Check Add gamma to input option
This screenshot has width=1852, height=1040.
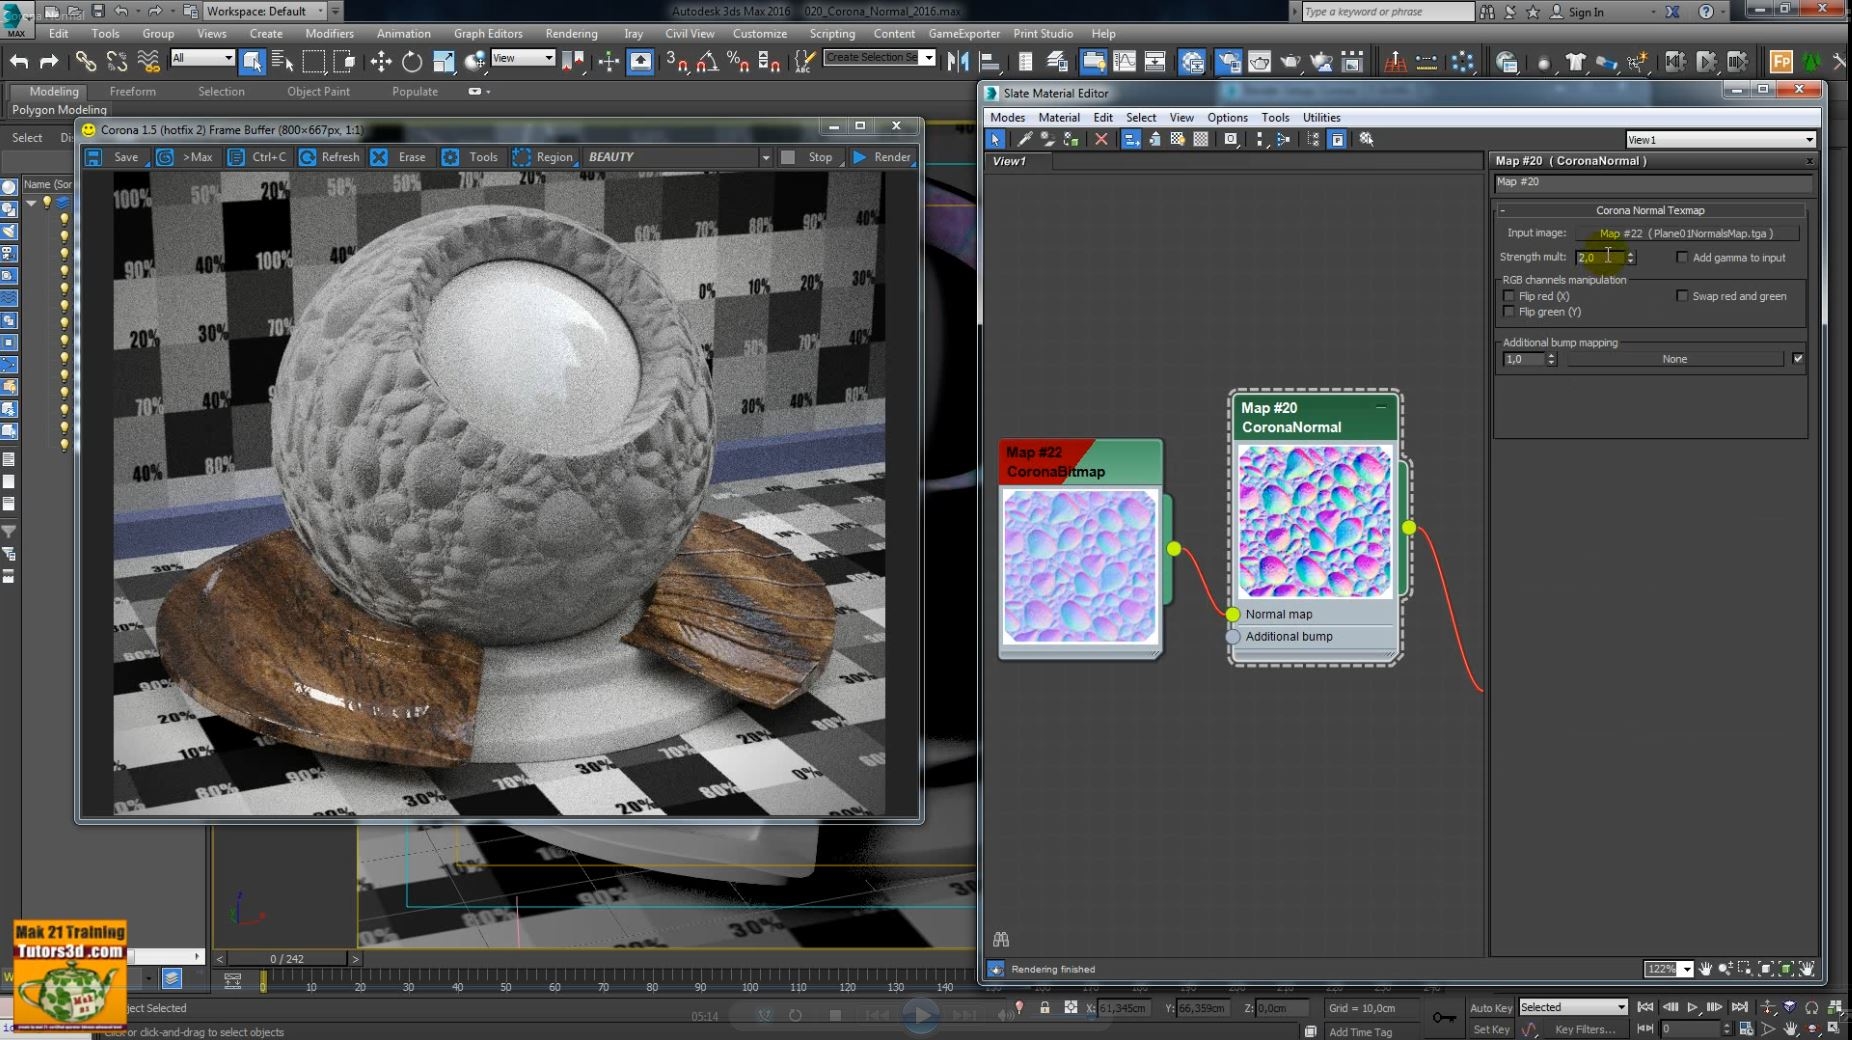(1682, 258)
